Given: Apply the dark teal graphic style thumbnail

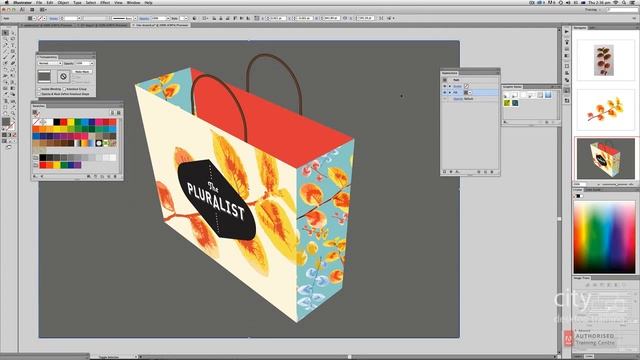Looking at the screenshot, I should [515, 103].
